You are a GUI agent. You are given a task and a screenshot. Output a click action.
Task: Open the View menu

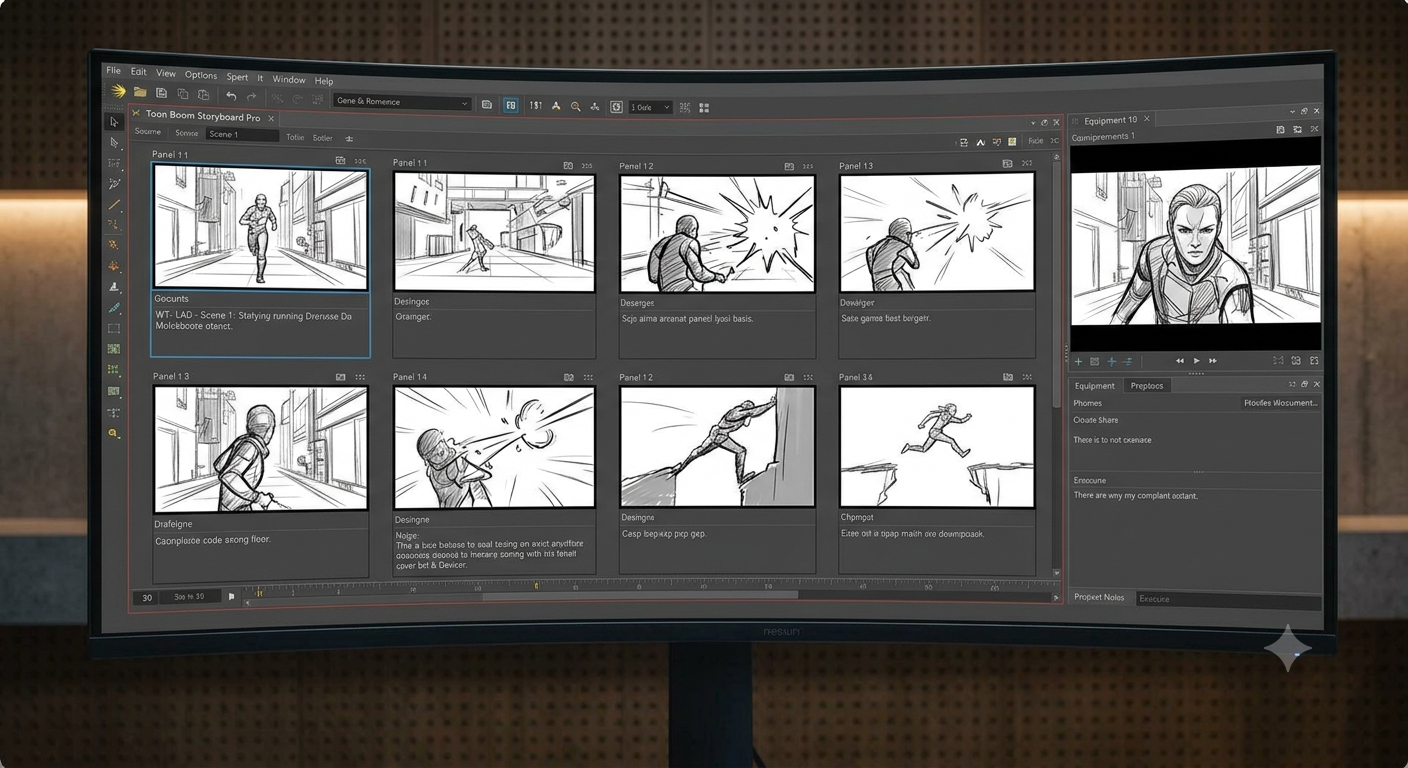coord(166,73)
